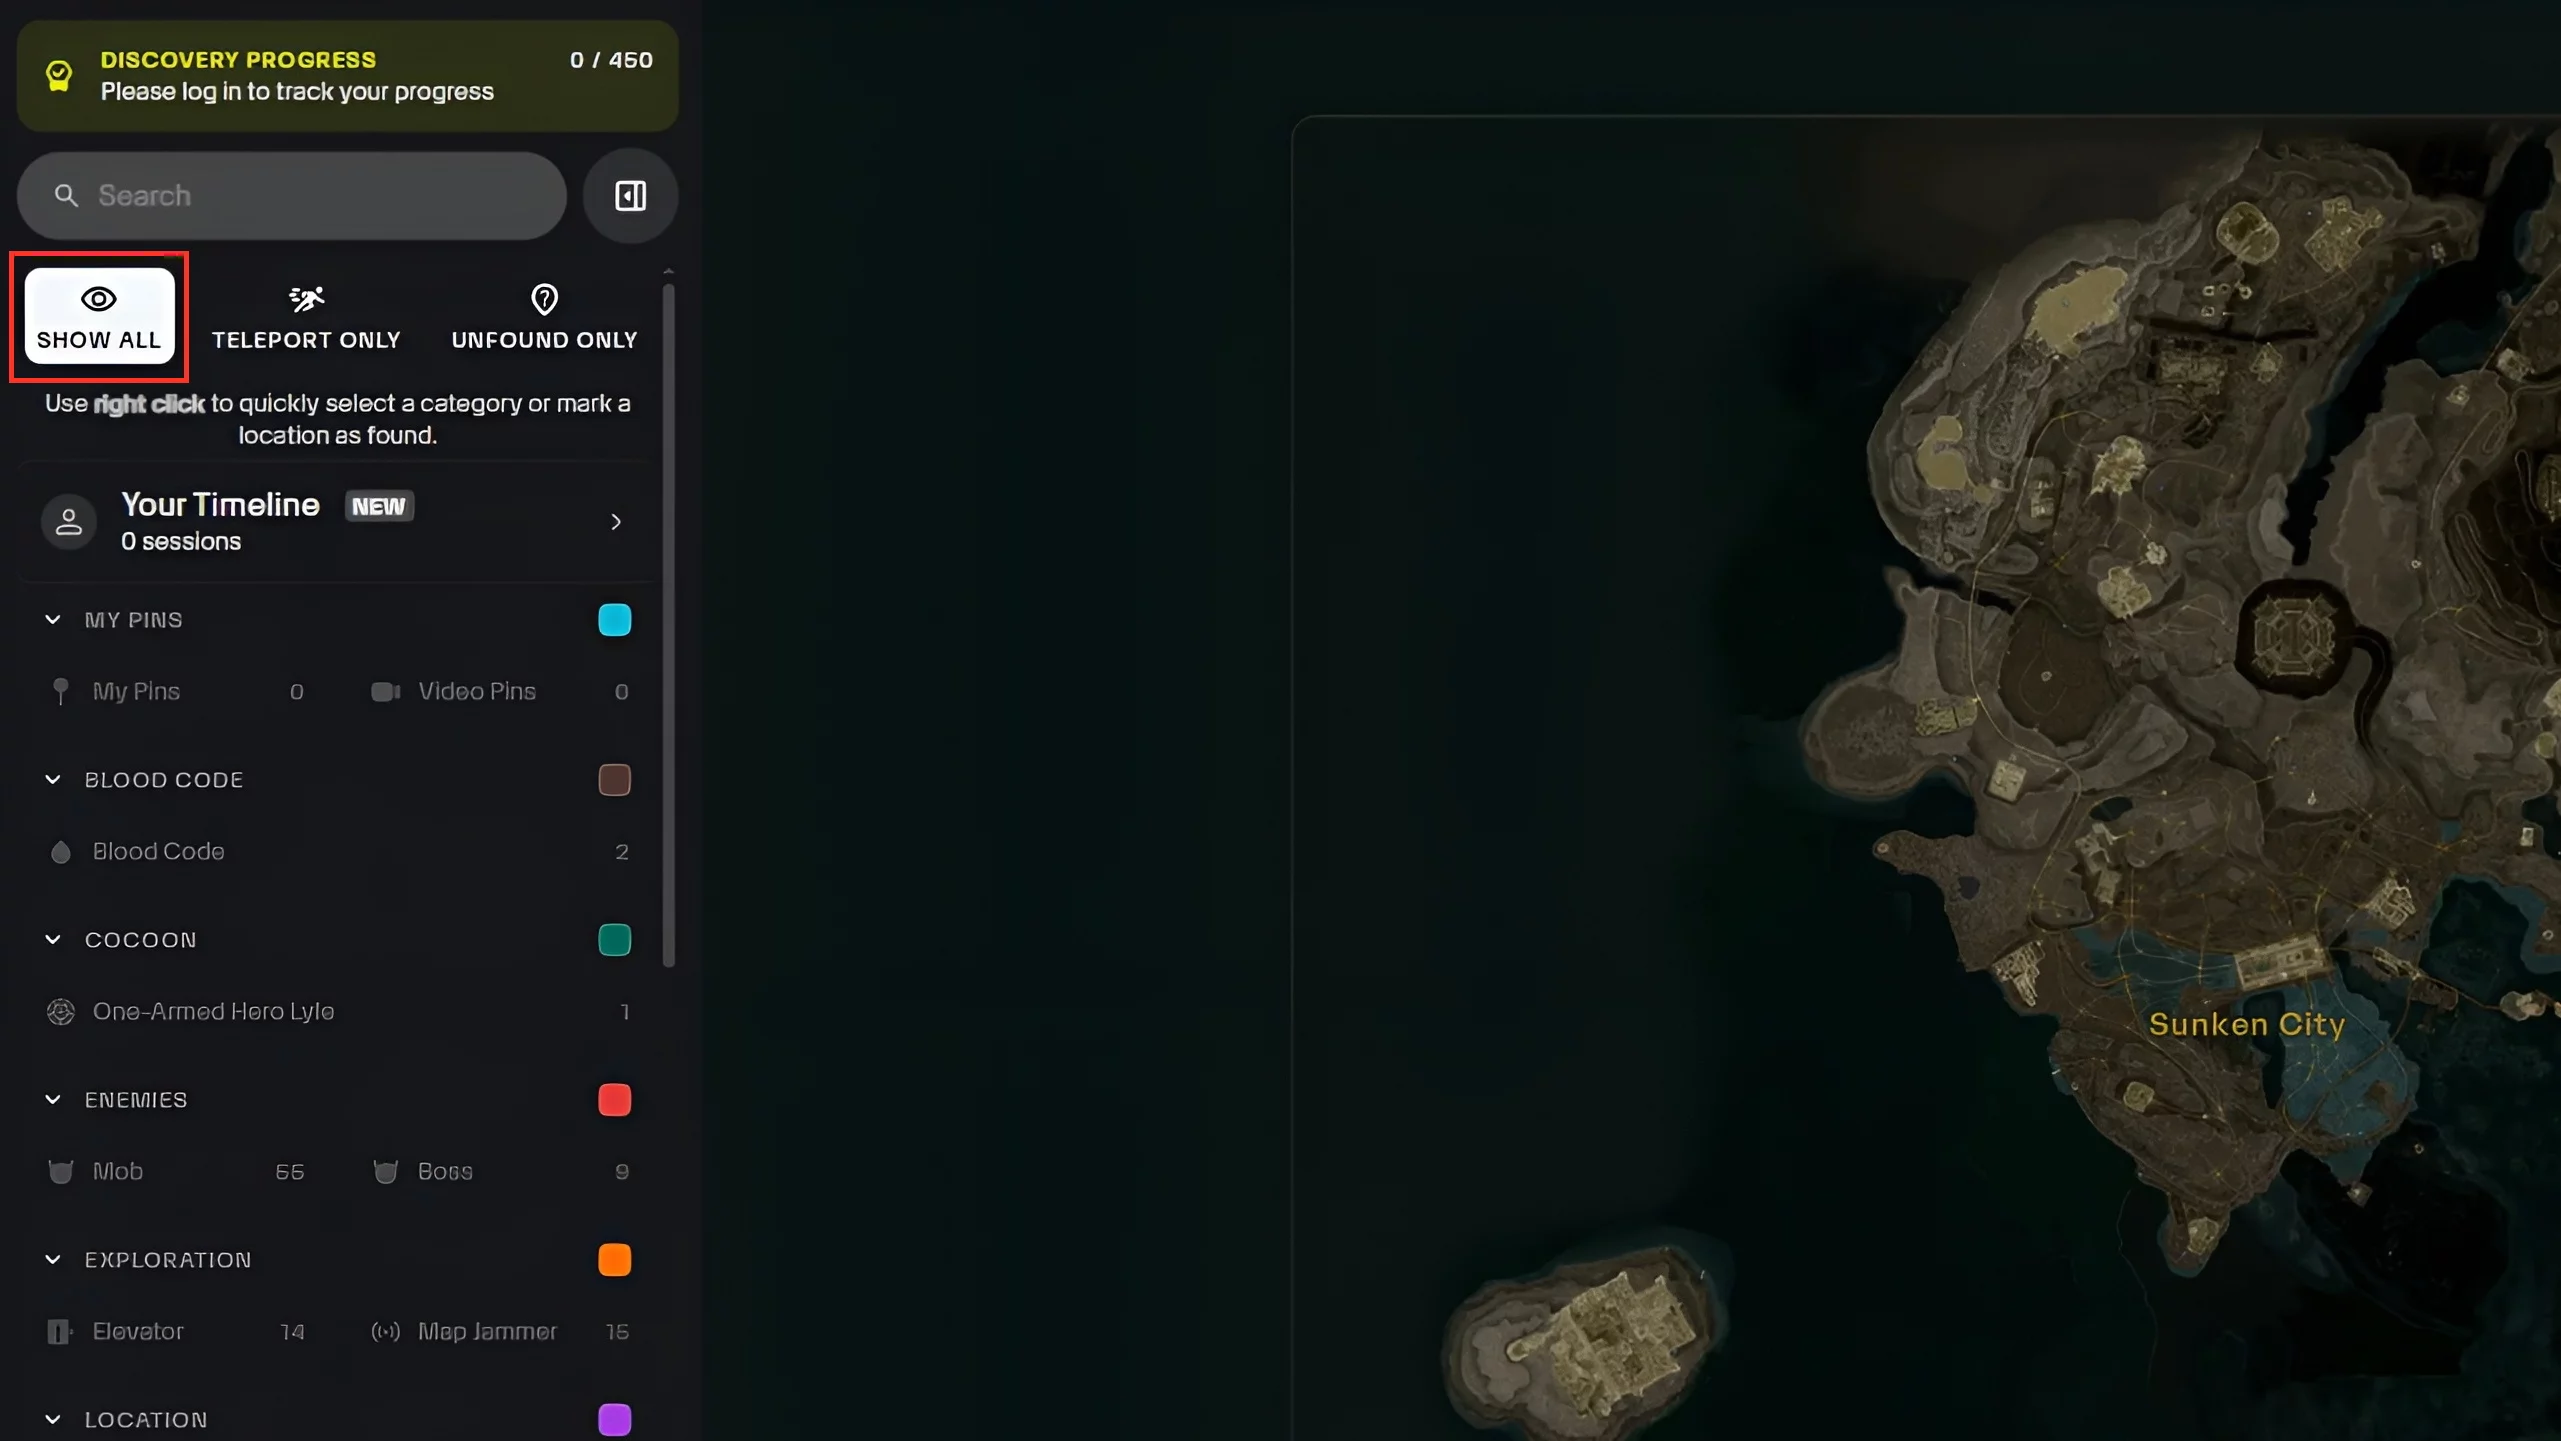This screenshot has width=2561, height=1441.
Task: Switch to Unfound Only filter
Action: (x=544, y=317)
